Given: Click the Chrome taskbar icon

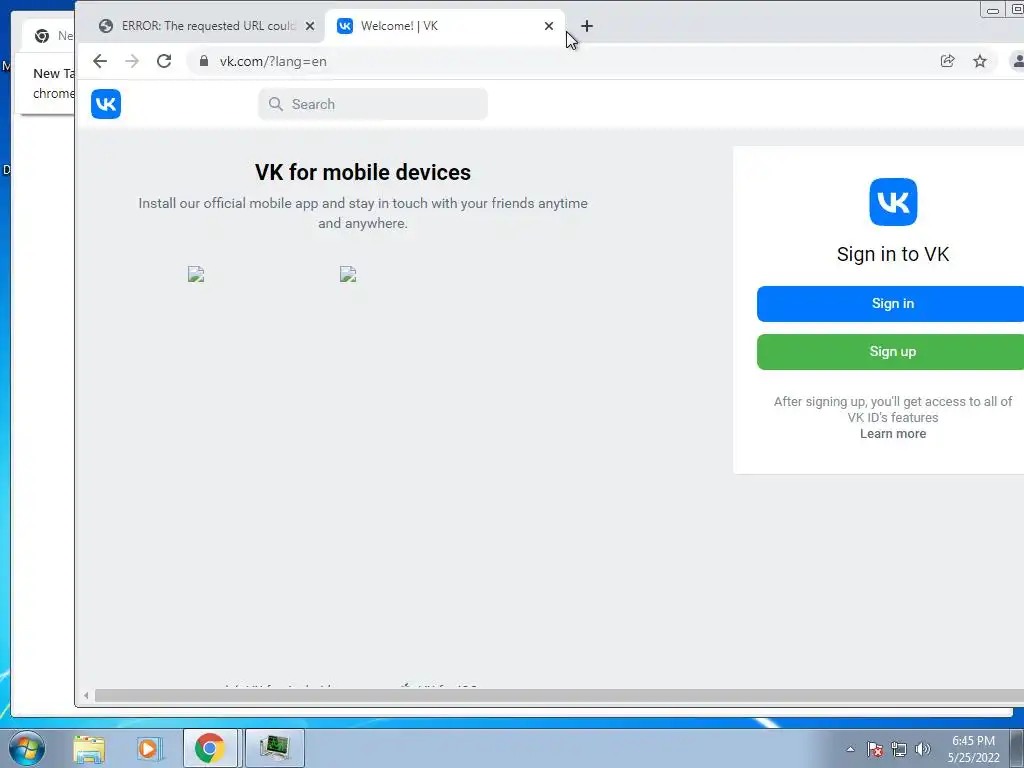Looking at the screenshot, I should point(210,748).
